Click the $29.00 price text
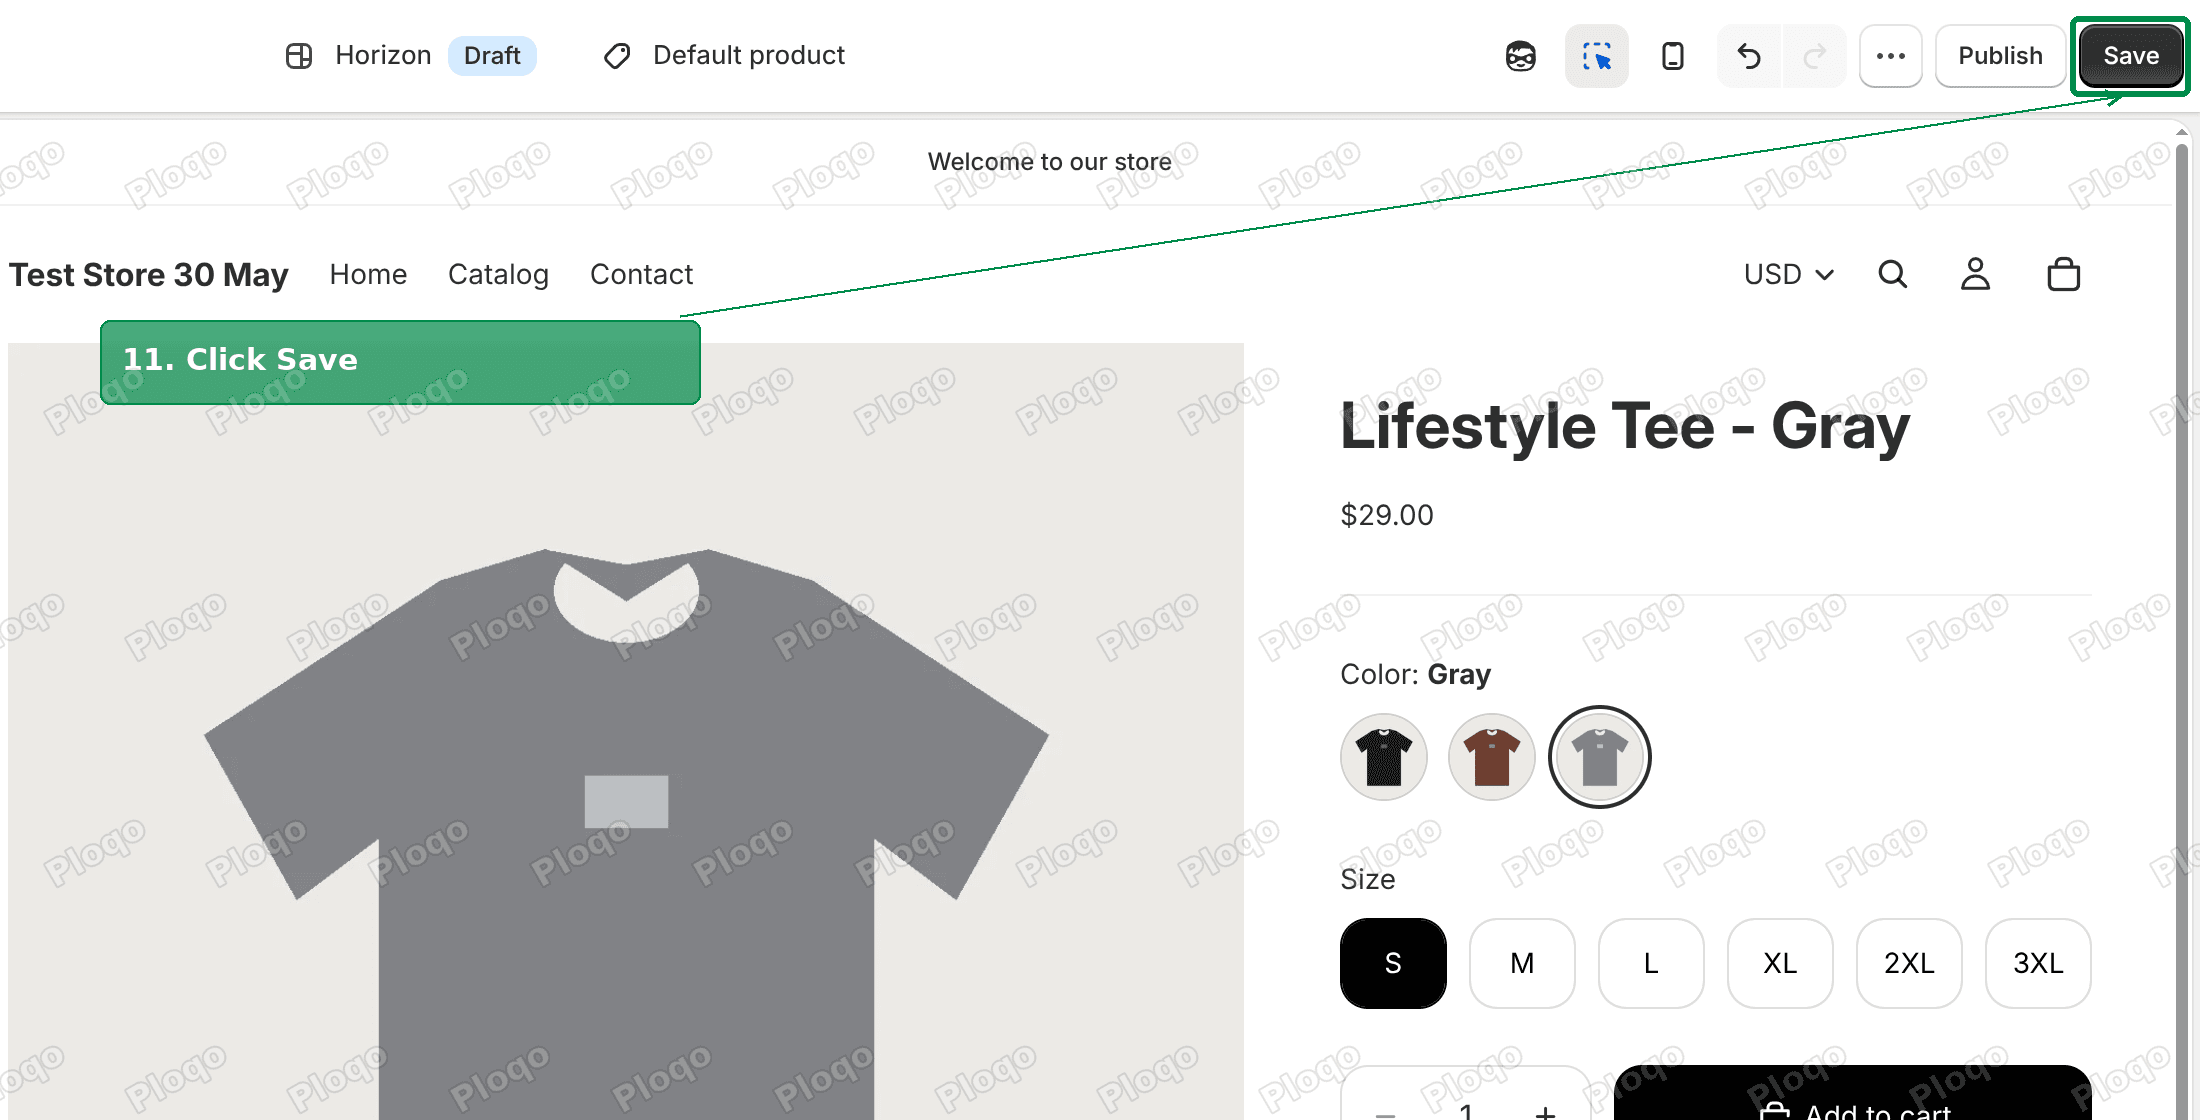 [1387, 515]
